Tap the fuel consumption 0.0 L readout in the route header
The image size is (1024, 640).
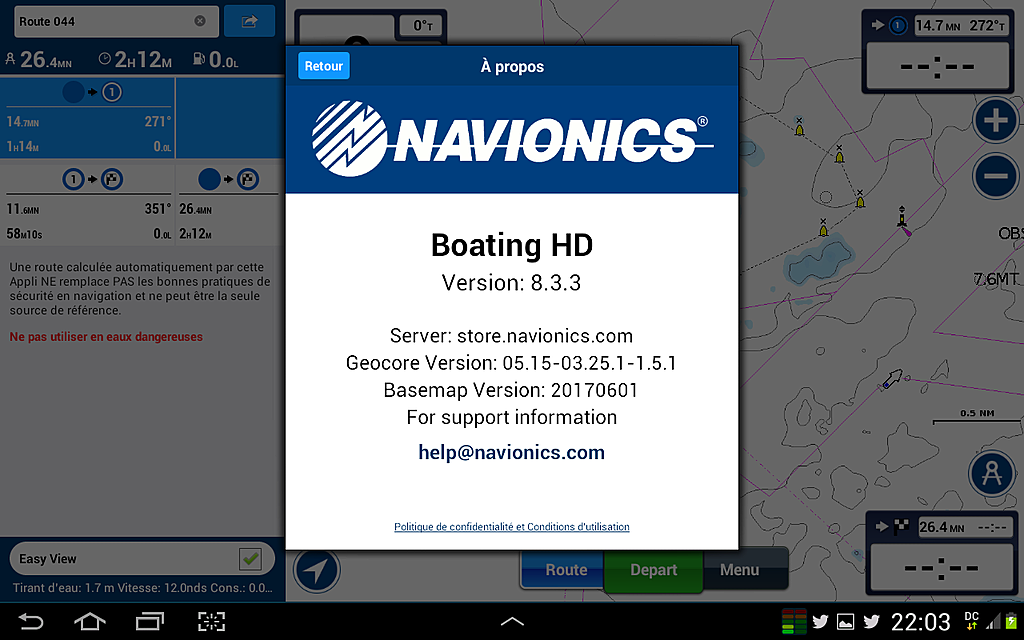(216, 60)
